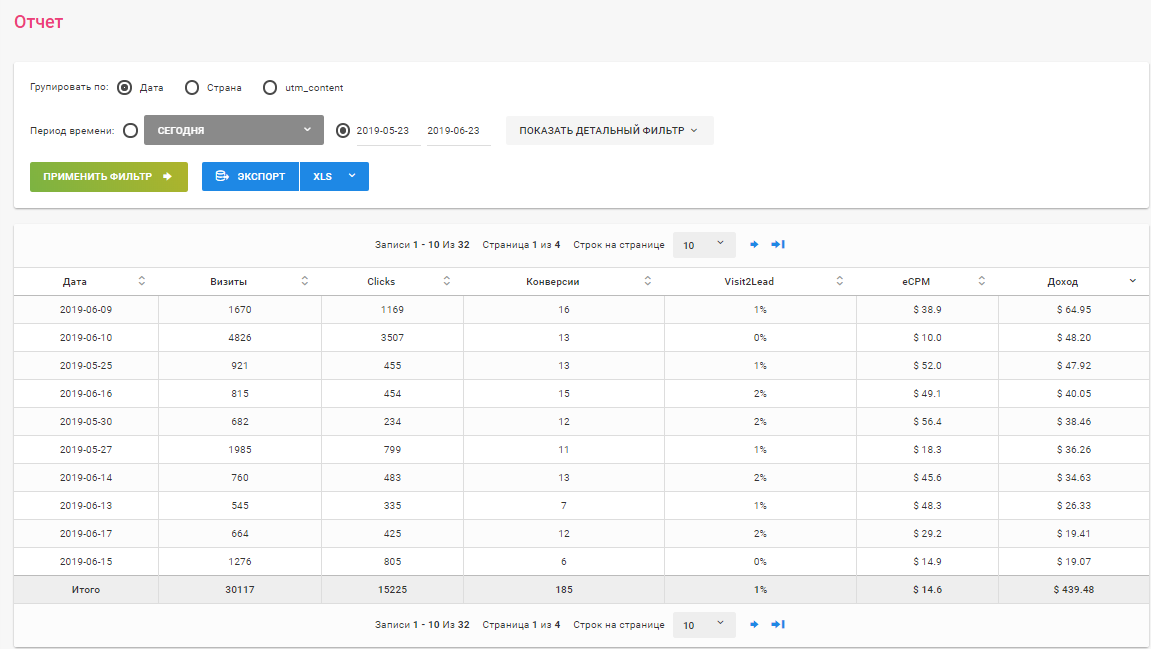Open the СЕГОДНЯ period dropdown
Screen dimensions: 1151x649
pyautogui.click(x=233, y=130)
